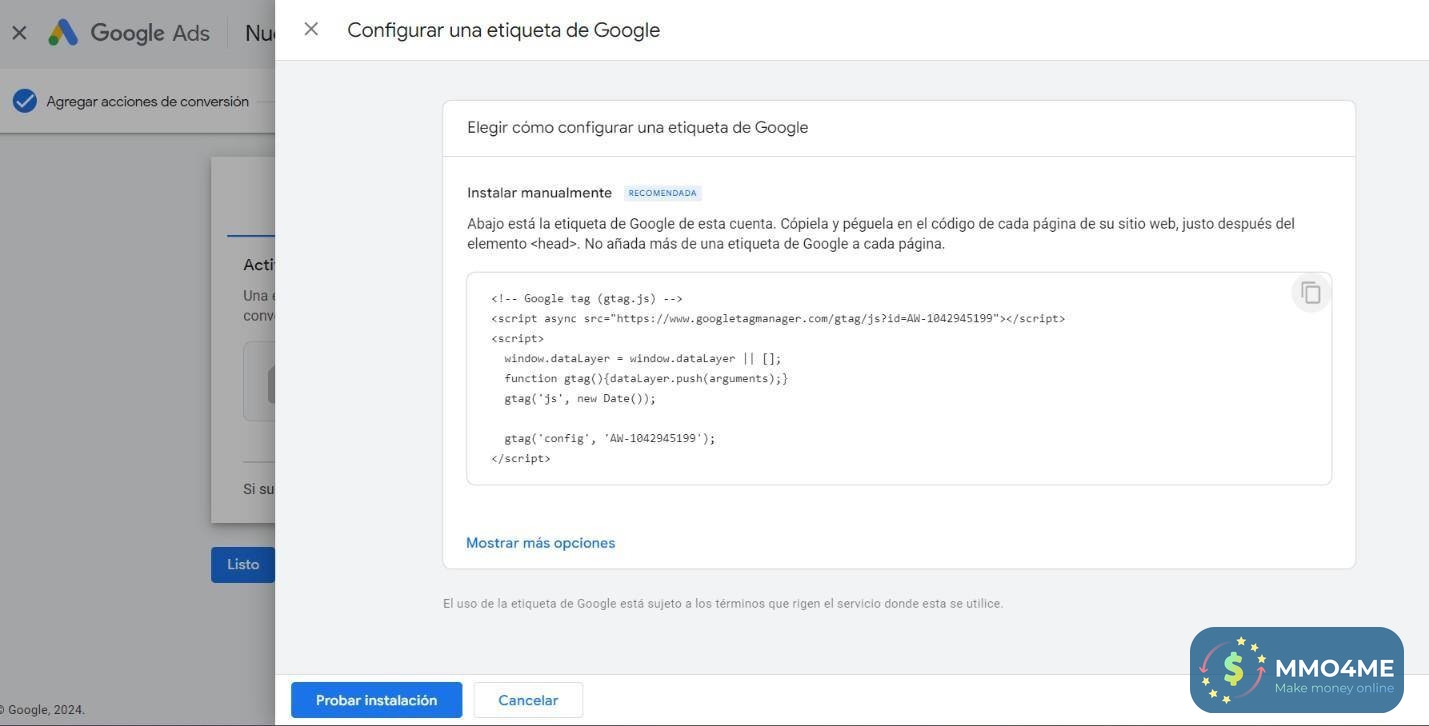The height and width of the screenshot is (726, 1429).
Task: Click the script async src line in code
Action: pos(777,318)
